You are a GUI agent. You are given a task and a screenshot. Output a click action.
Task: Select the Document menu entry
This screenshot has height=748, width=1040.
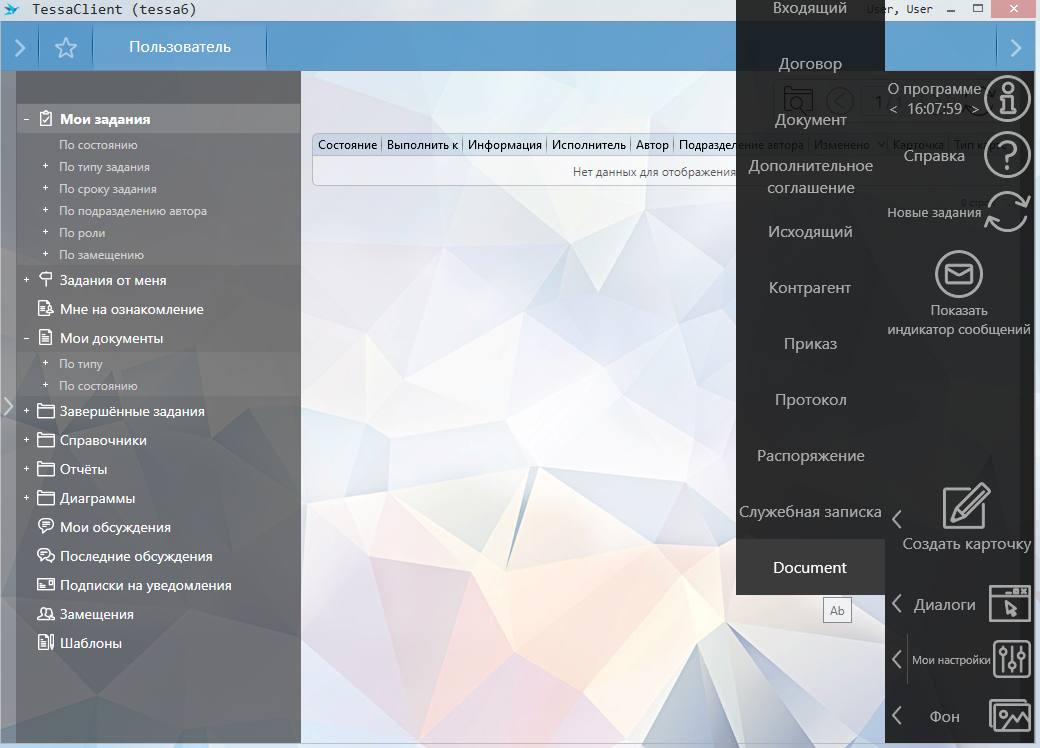(810, 568)
